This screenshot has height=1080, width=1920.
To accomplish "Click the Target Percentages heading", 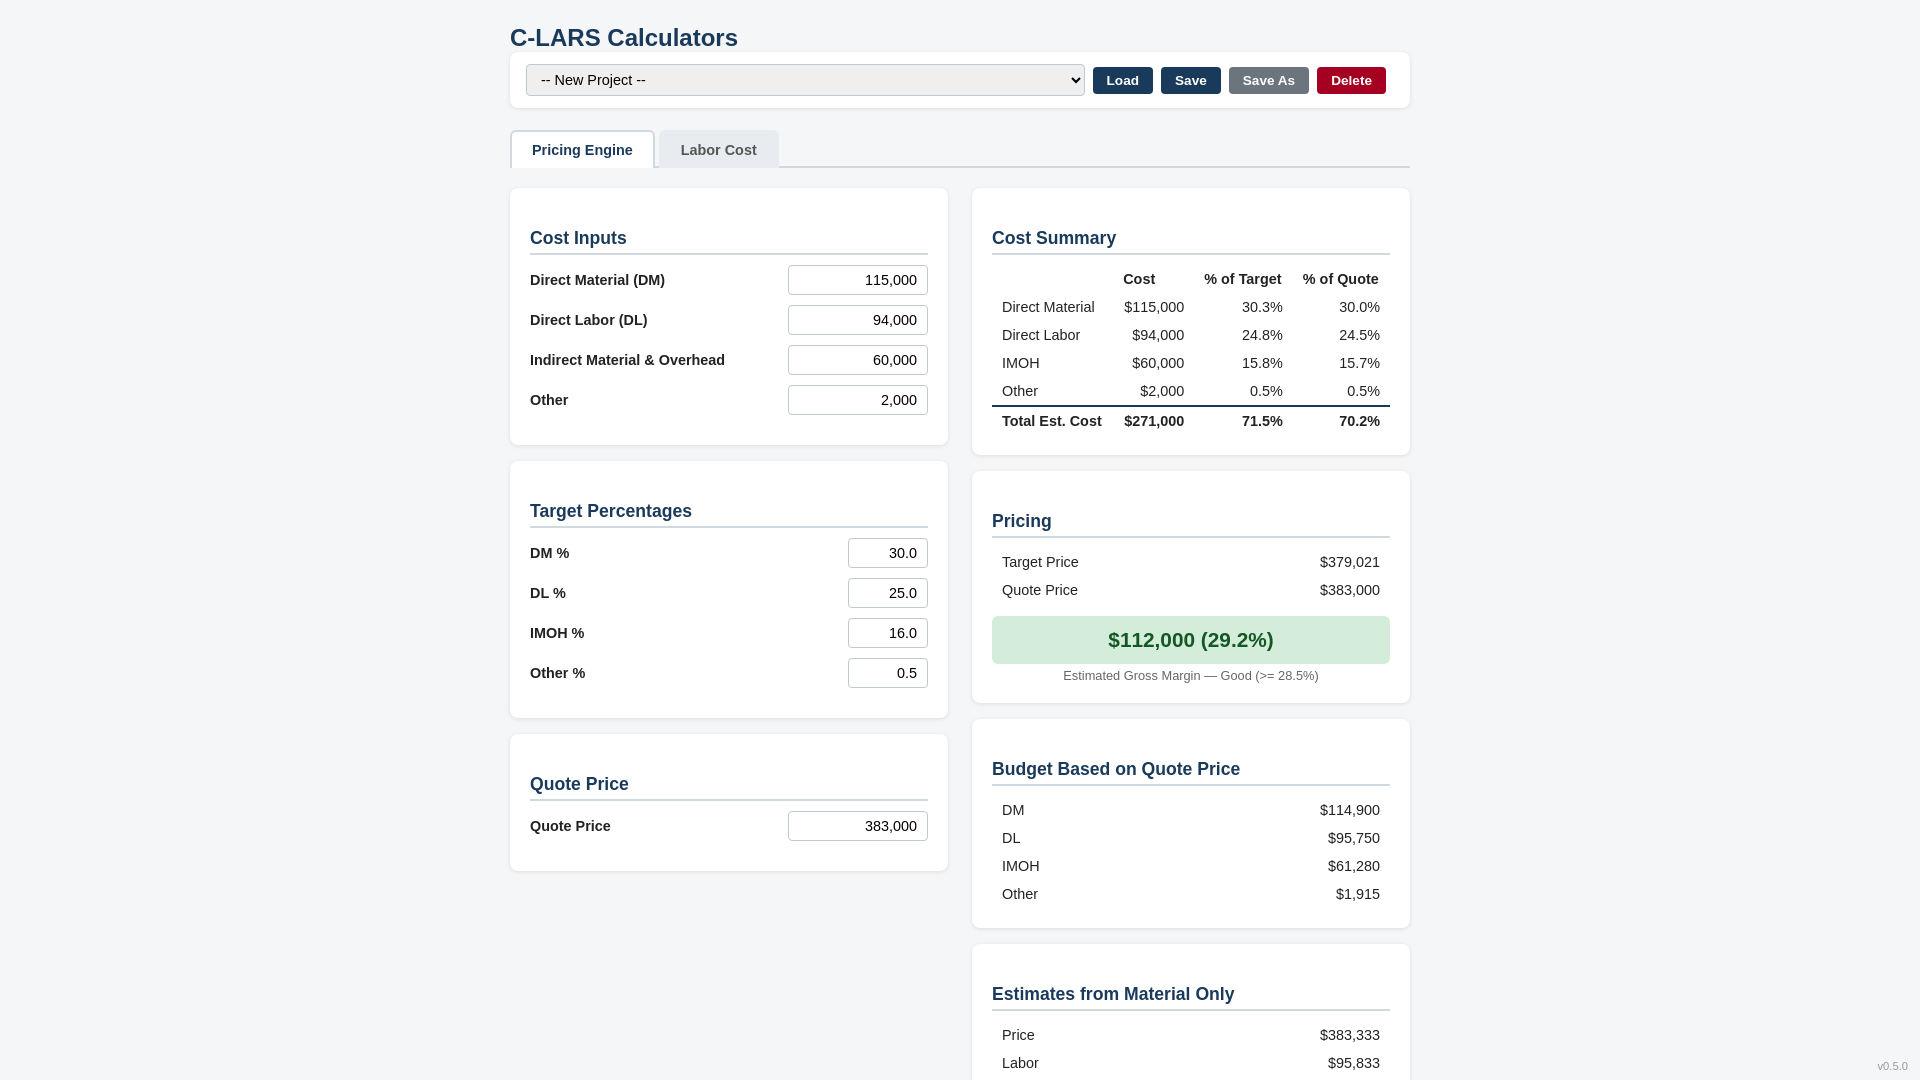I will pos(611,511).
